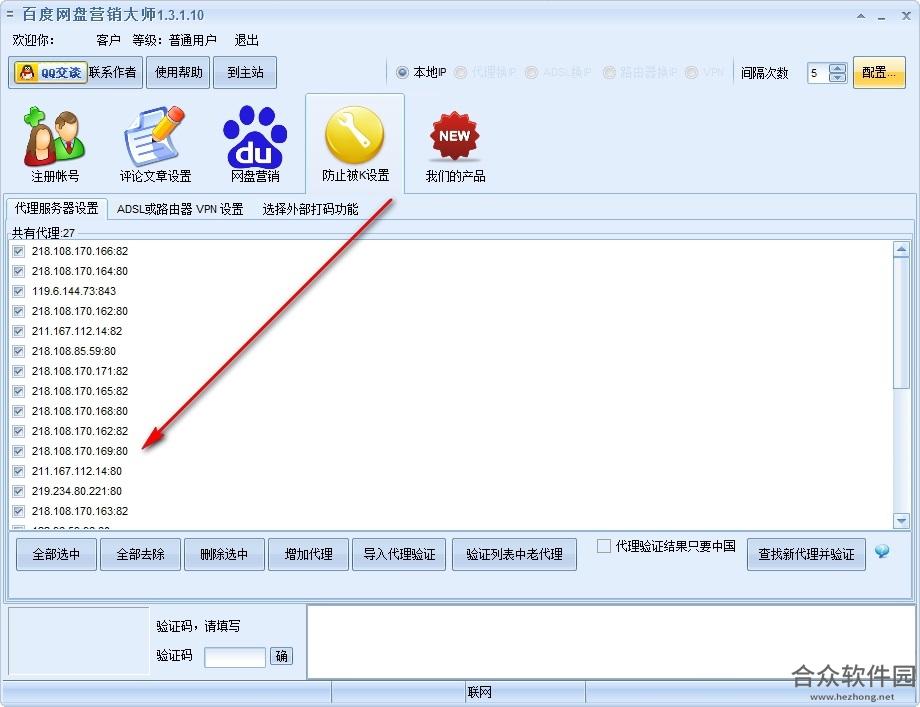Screen dimensions: 920x707
Task: Click the 间隔次数 value field
Action: pyautogui.click(x=818, y=73)
